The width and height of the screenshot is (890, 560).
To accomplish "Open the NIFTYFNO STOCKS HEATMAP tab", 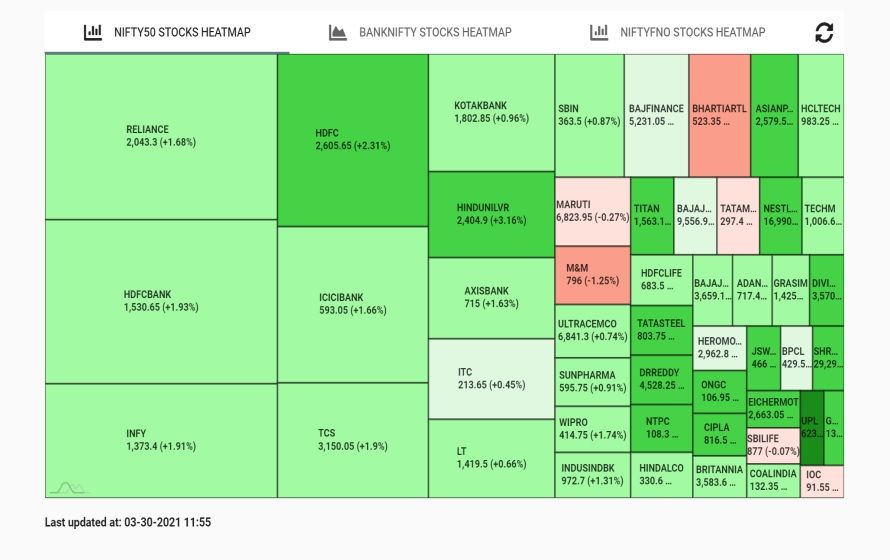I will [x=692, y=32].
